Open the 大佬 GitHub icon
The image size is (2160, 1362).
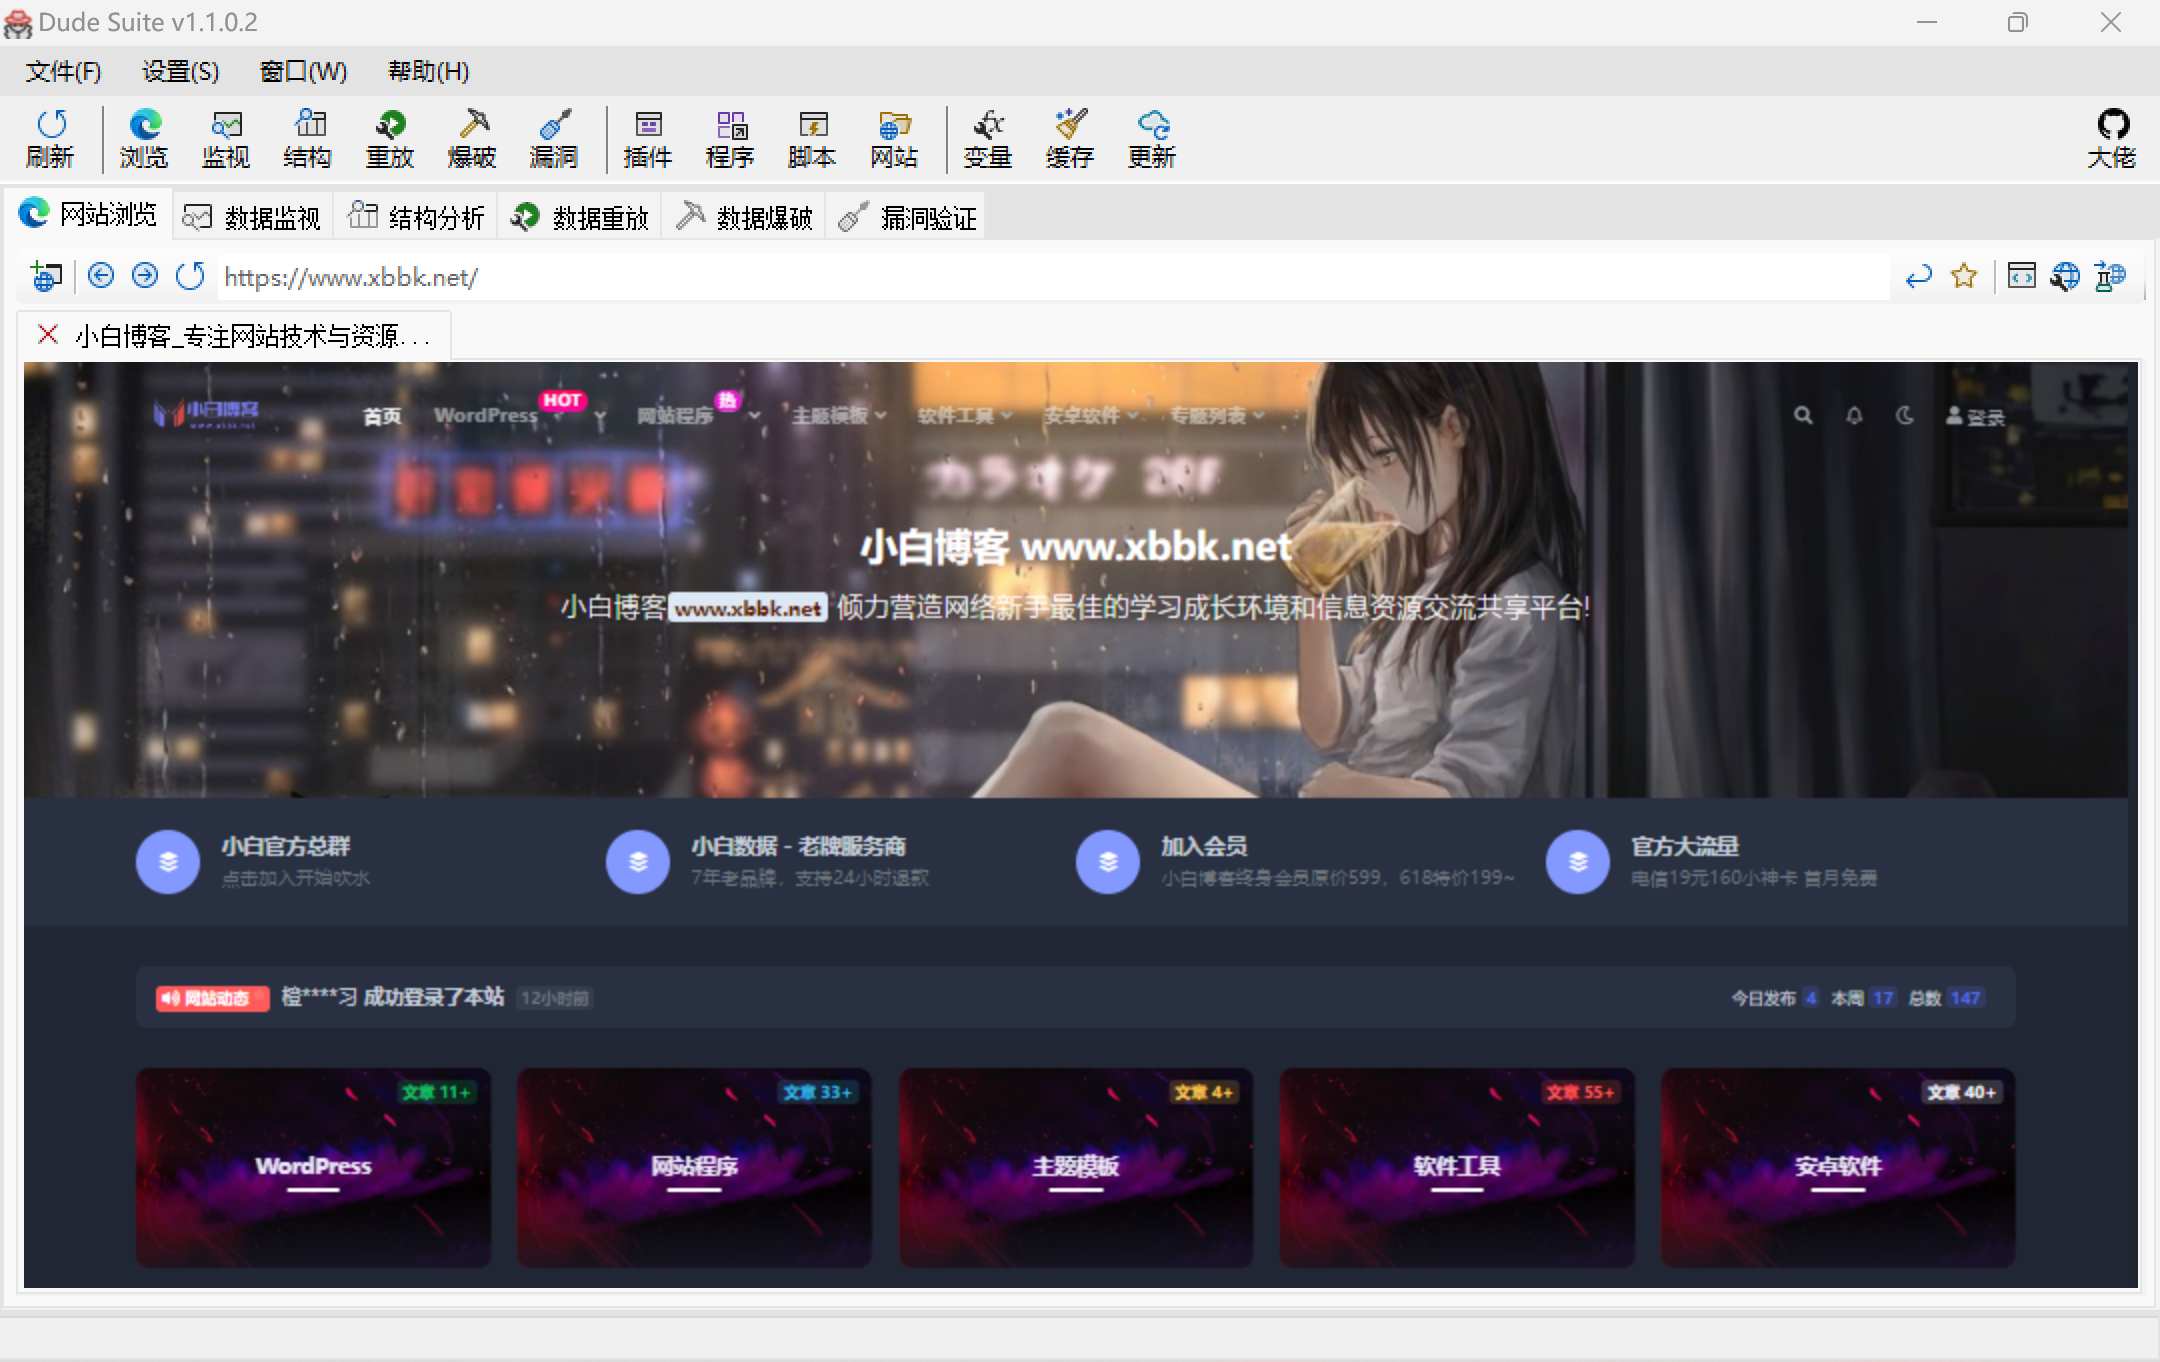[x=2112, y=139]
